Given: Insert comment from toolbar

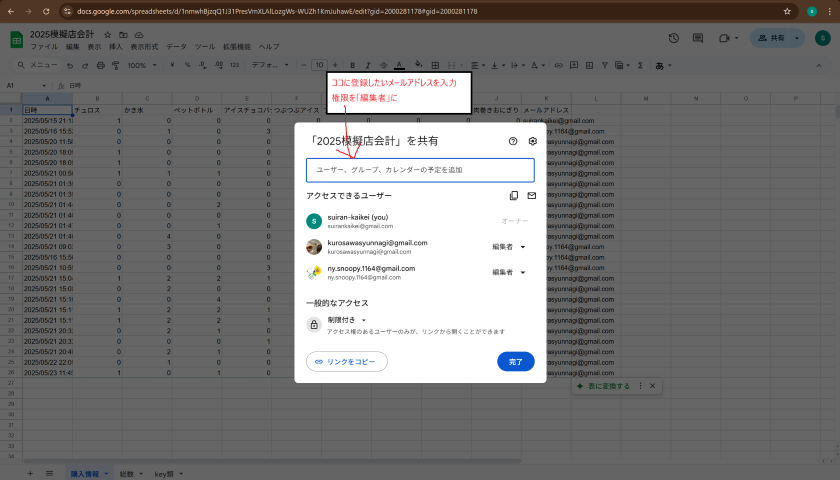Looking at the screenshot, I should pos(574,65).
